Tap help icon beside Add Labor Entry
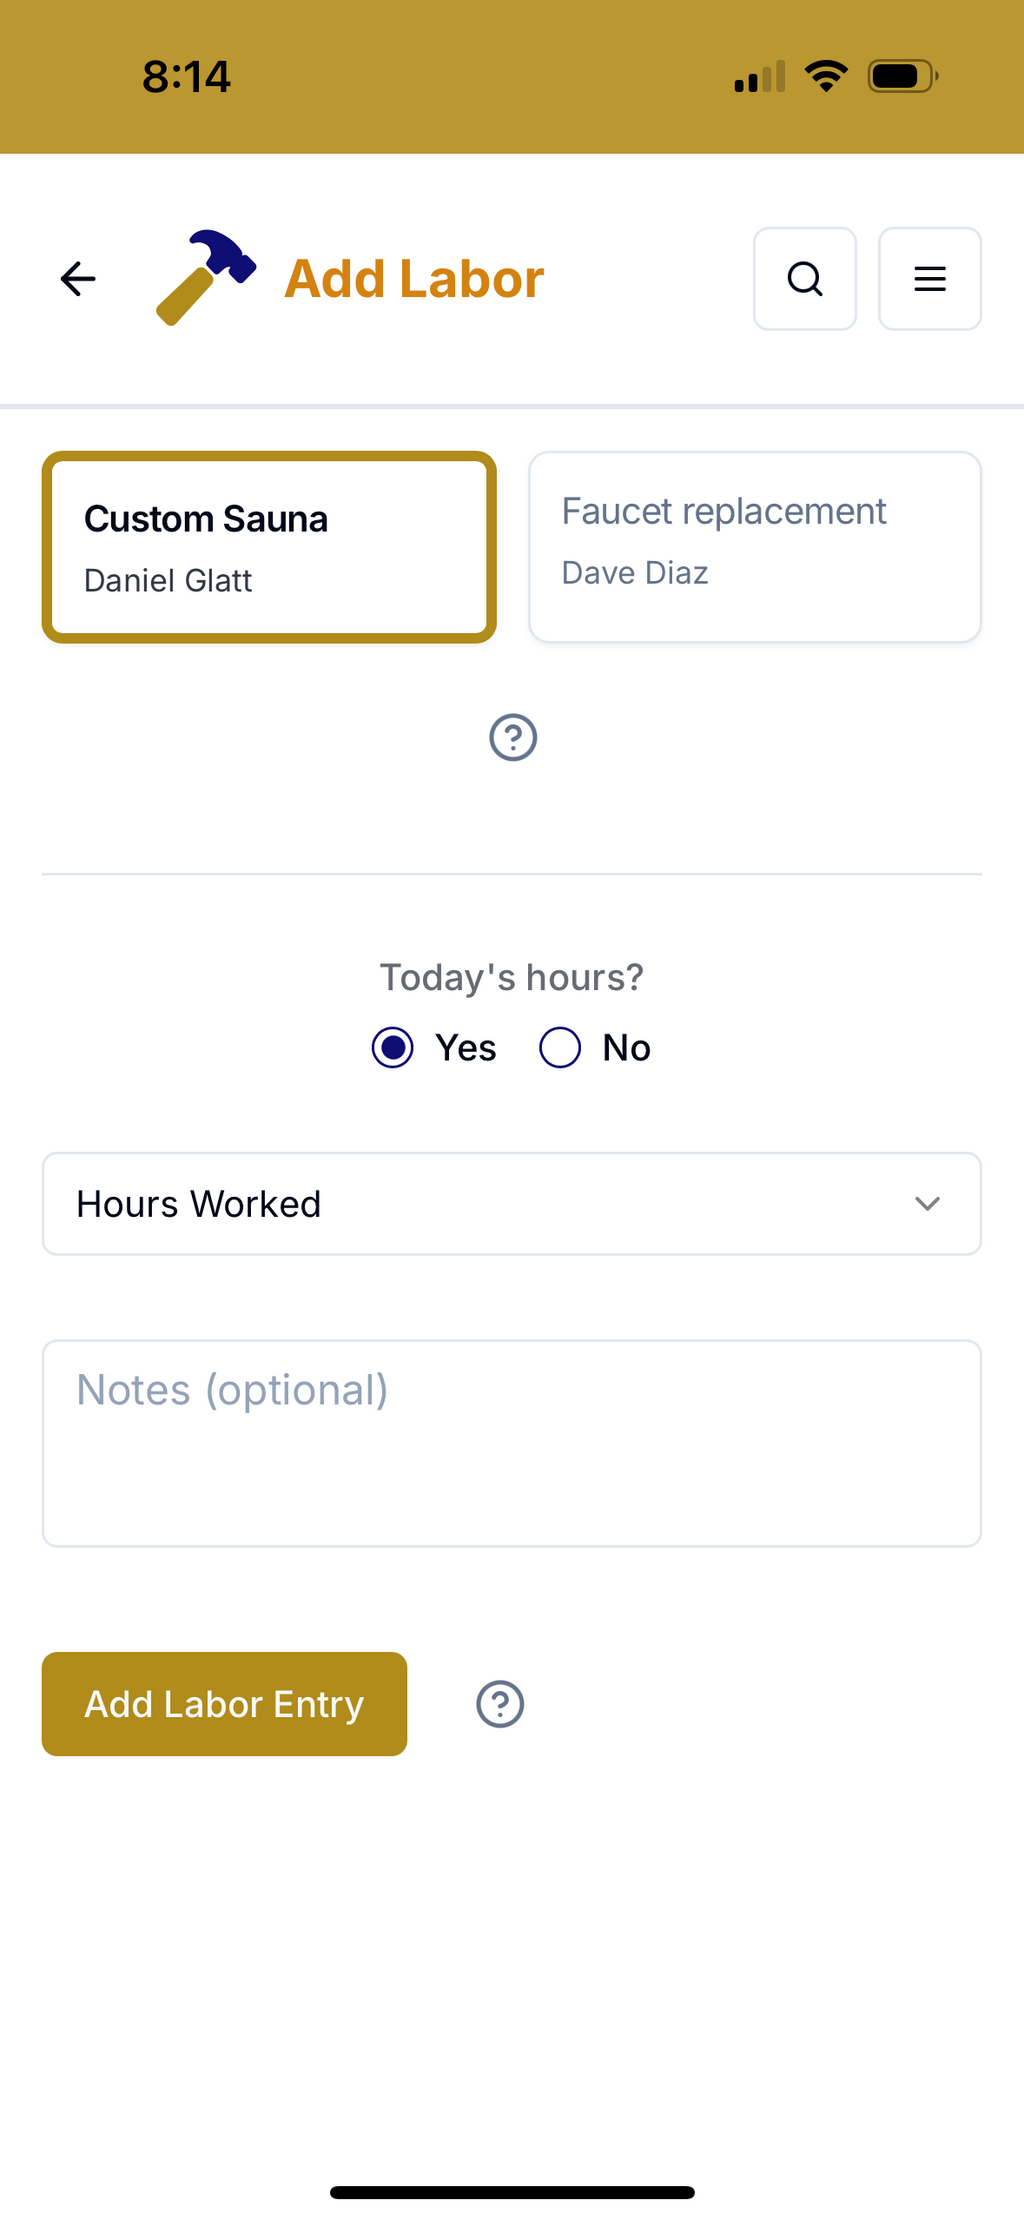Image resolution: width=1024 pixels, height=2220 pixels. (500, 1704)
